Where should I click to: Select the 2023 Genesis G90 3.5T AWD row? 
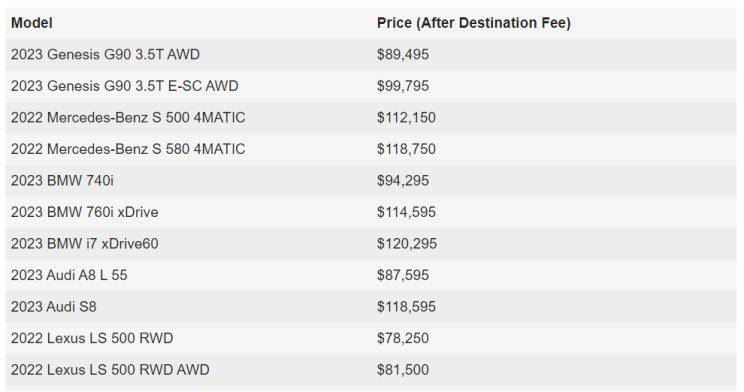click(371, 55)
